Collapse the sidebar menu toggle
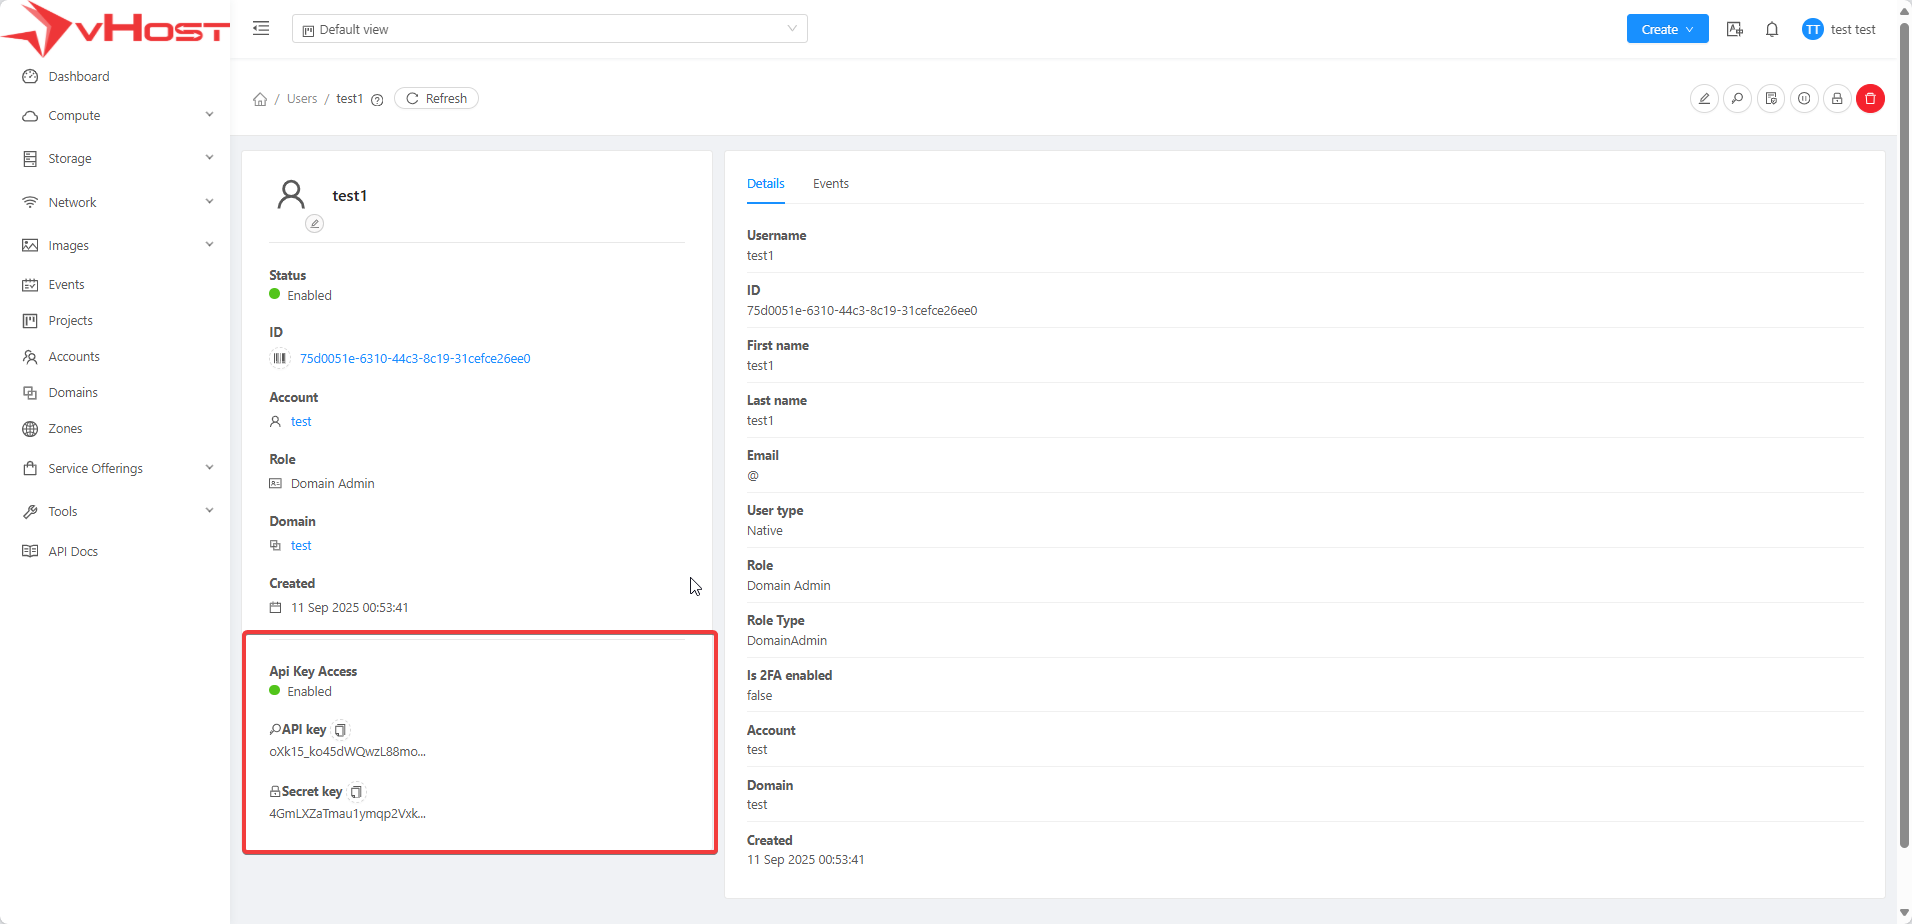This screenshot has width=1912, height=924. pyautogui.click(x=261, y=28)
